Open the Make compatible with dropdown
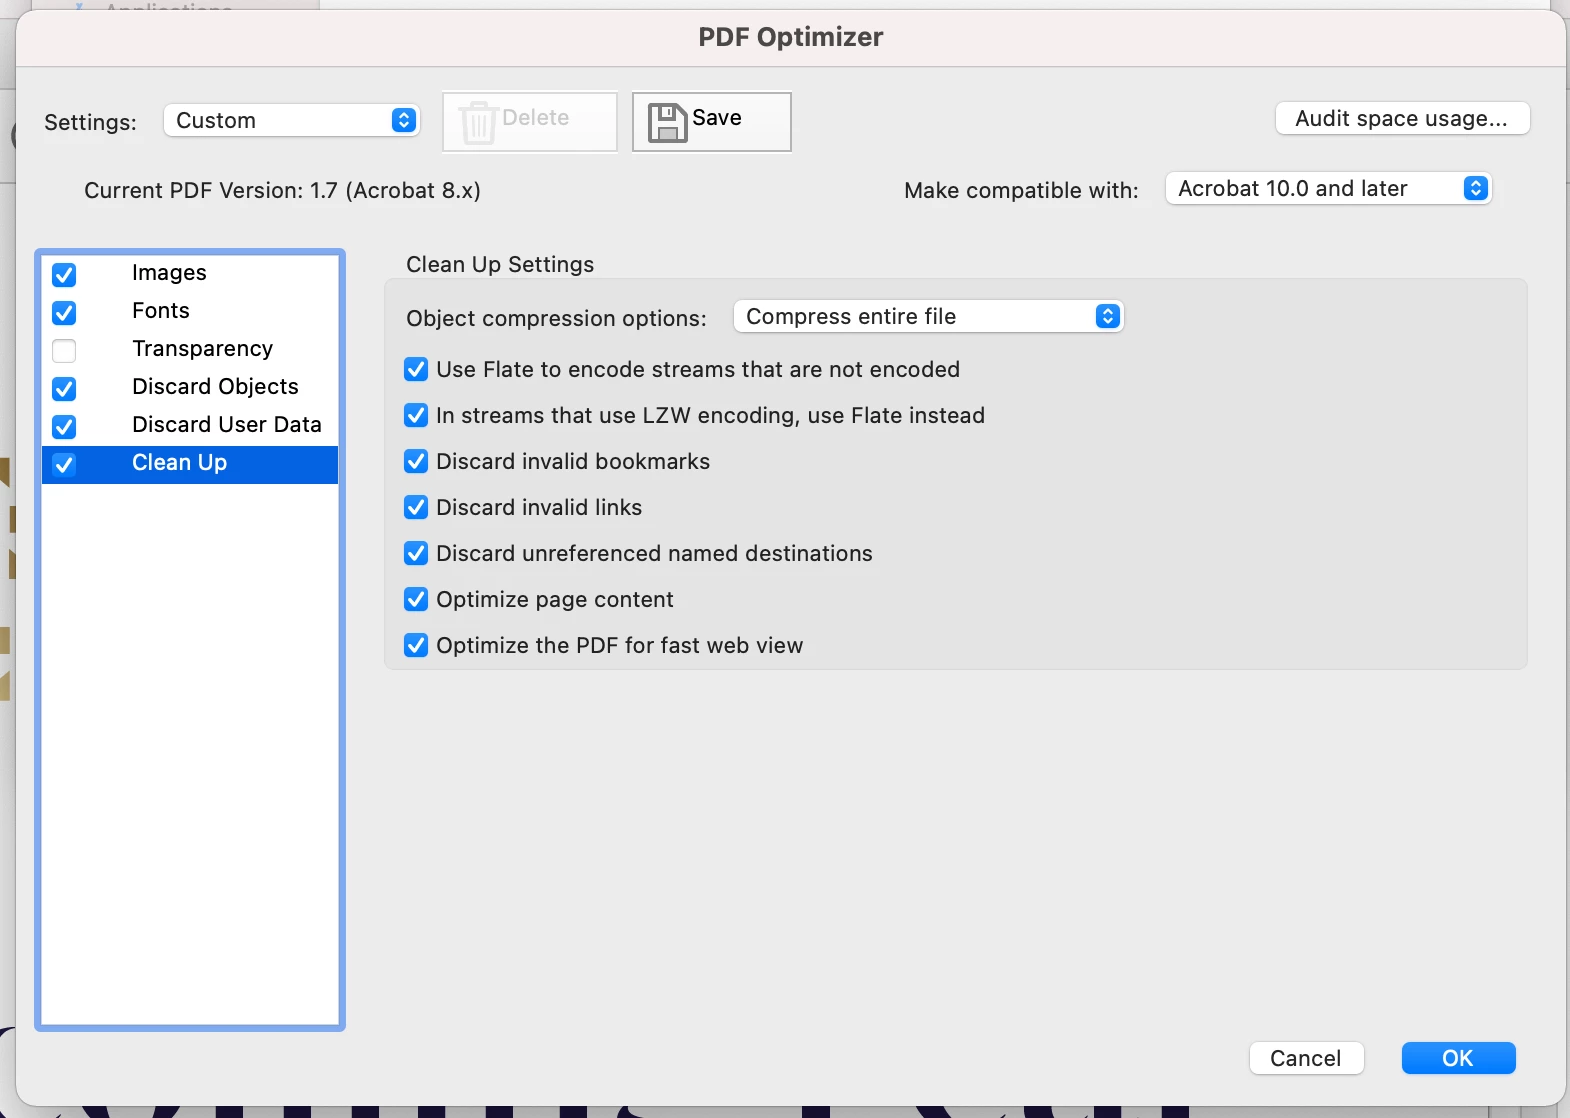Image resolution: width=1570 pixels, height=1118 pixels. pos(1328,188)
